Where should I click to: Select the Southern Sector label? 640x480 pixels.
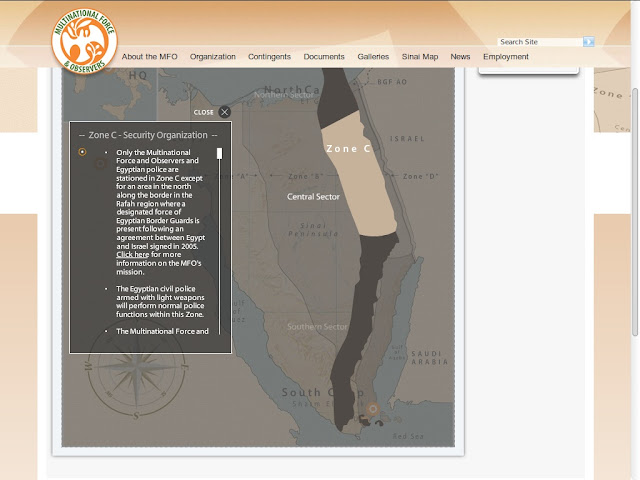click(x=317, y=327)
